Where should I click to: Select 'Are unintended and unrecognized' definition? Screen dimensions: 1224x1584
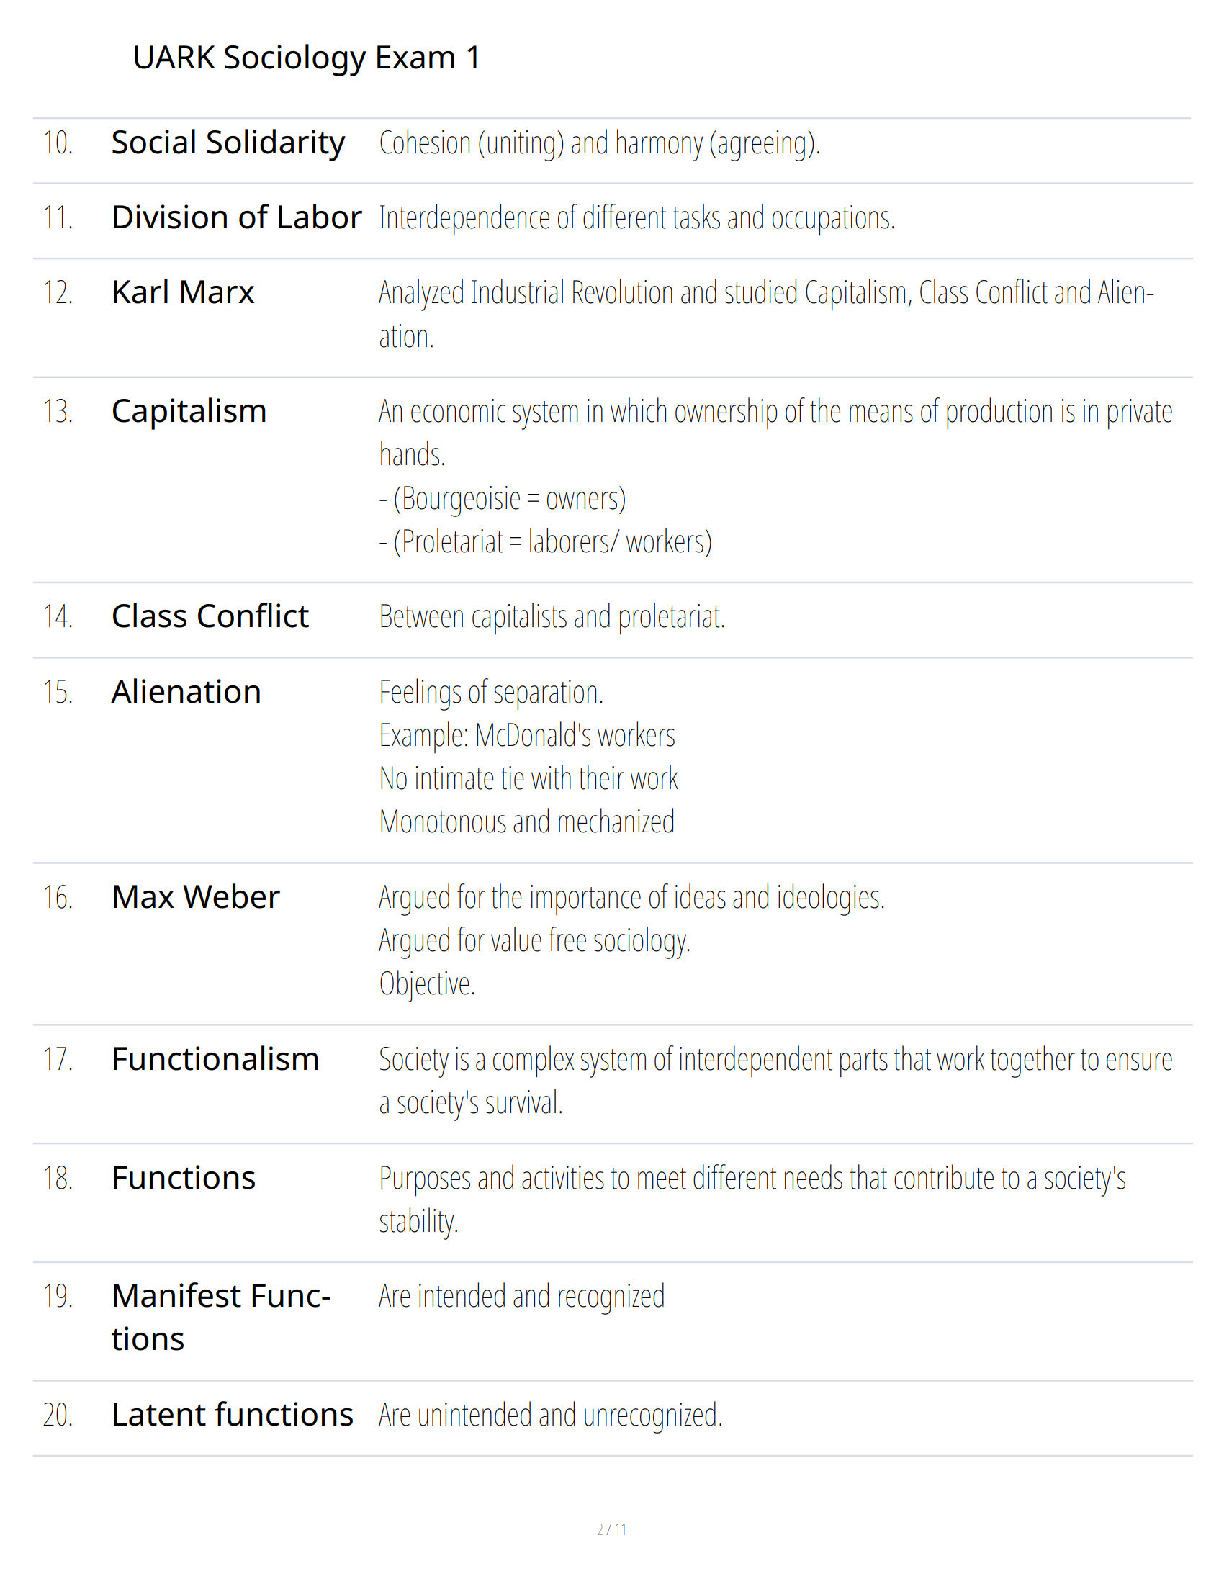[x=550, y=1415]
